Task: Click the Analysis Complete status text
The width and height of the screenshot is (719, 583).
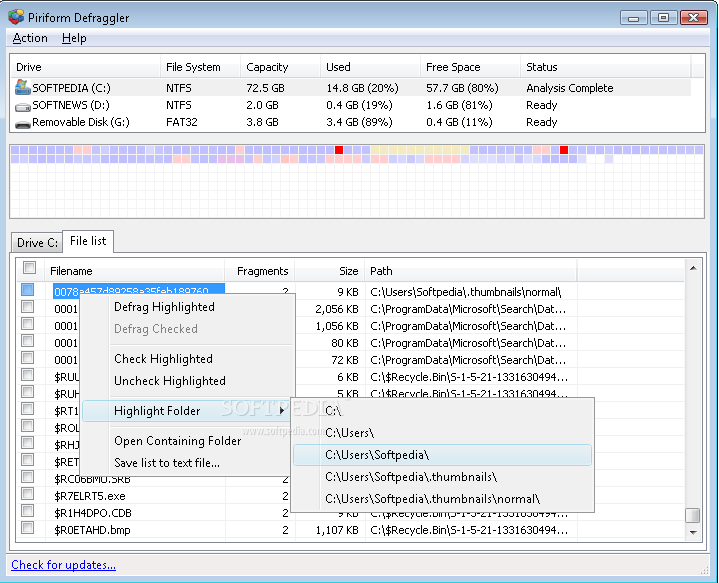Action: (570, 88)
